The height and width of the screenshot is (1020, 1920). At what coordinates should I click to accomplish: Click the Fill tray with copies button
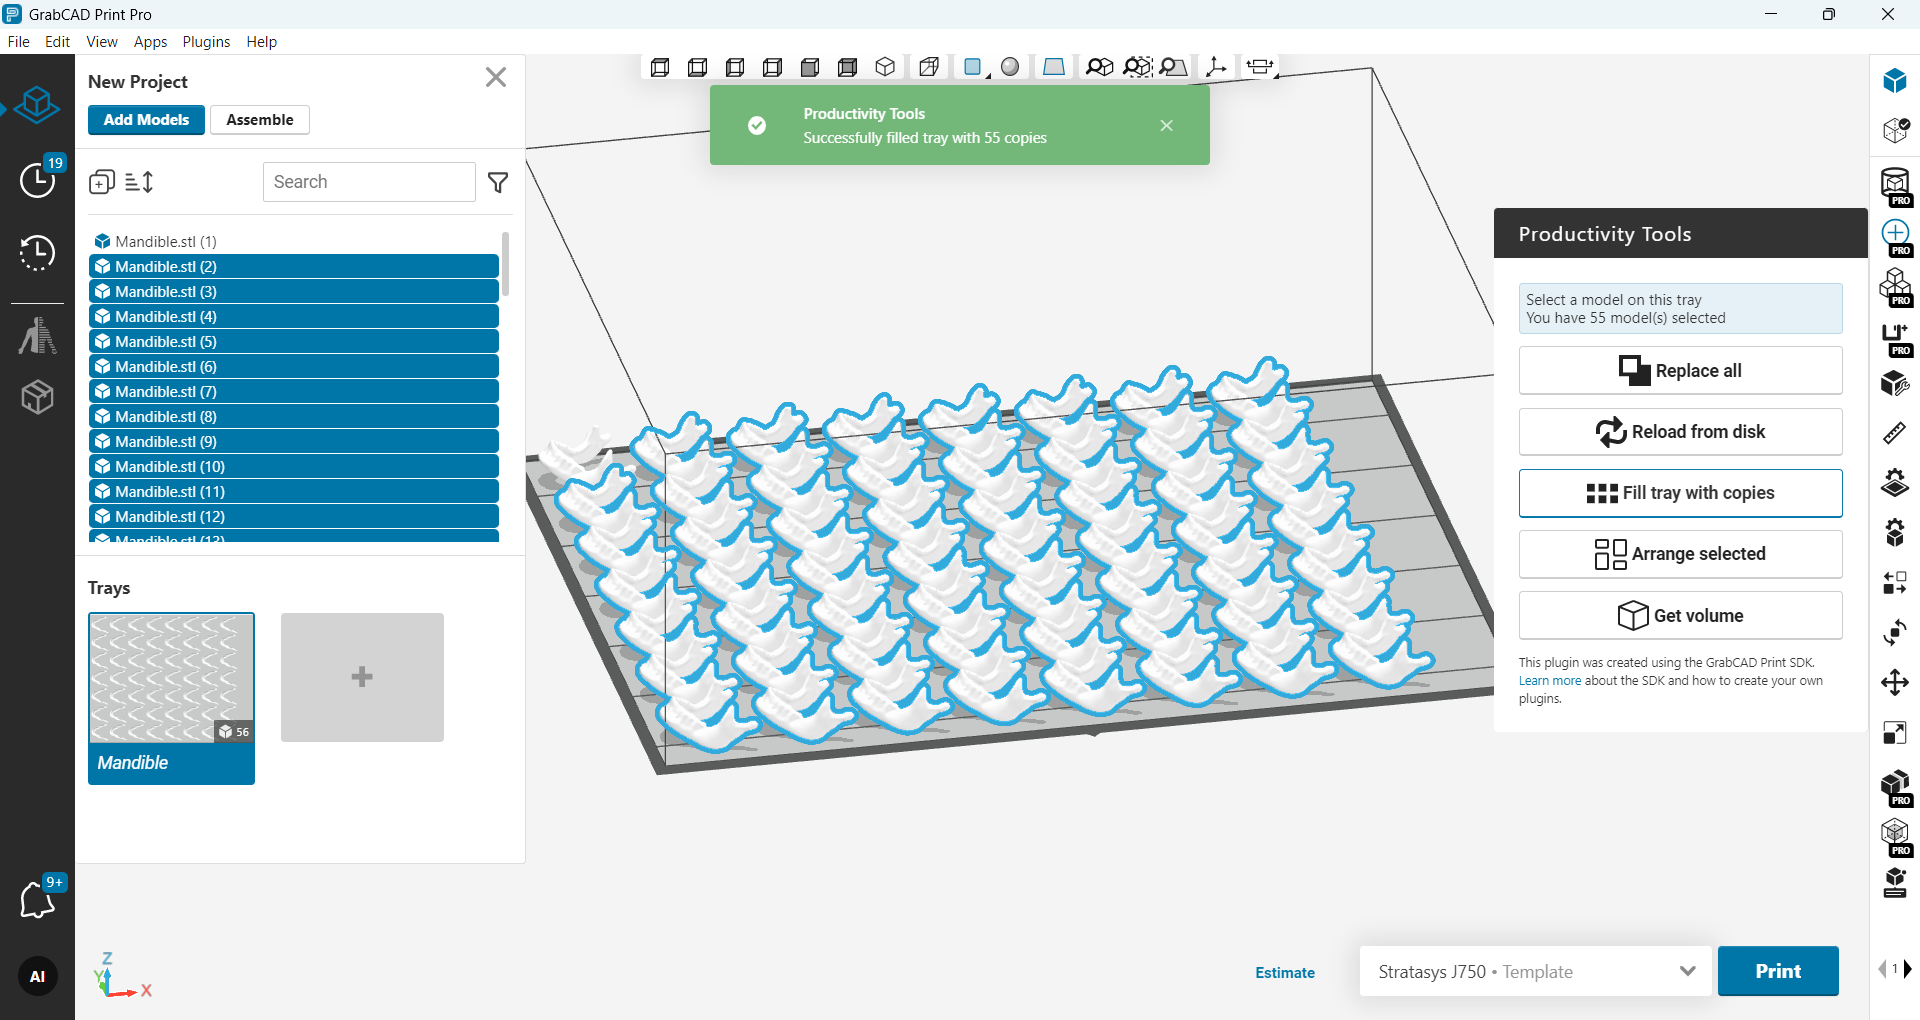tap(1680, 493)
